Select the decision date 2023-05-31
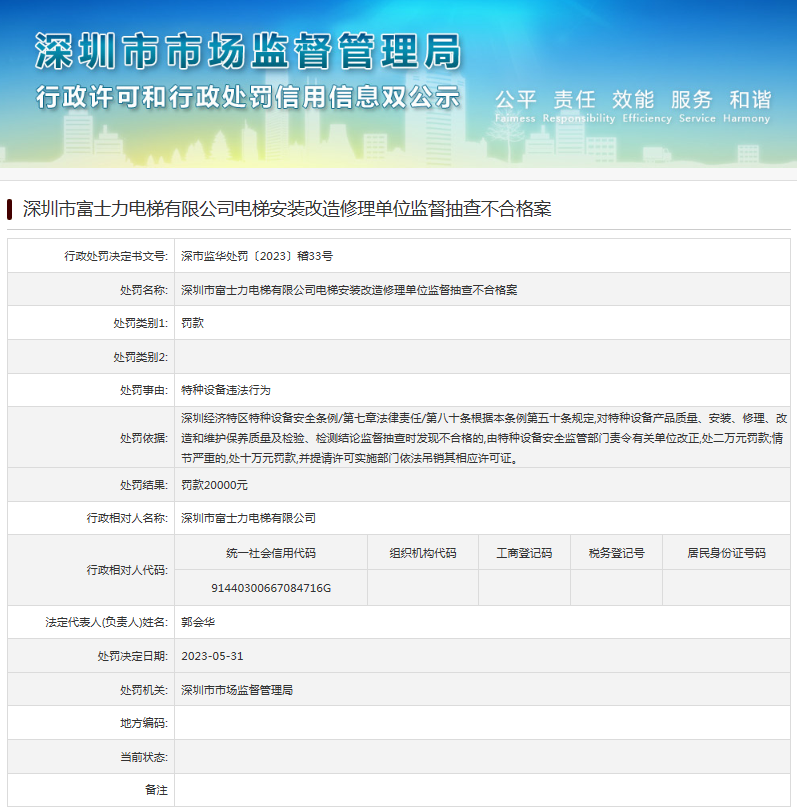 (x=212, y=656)
